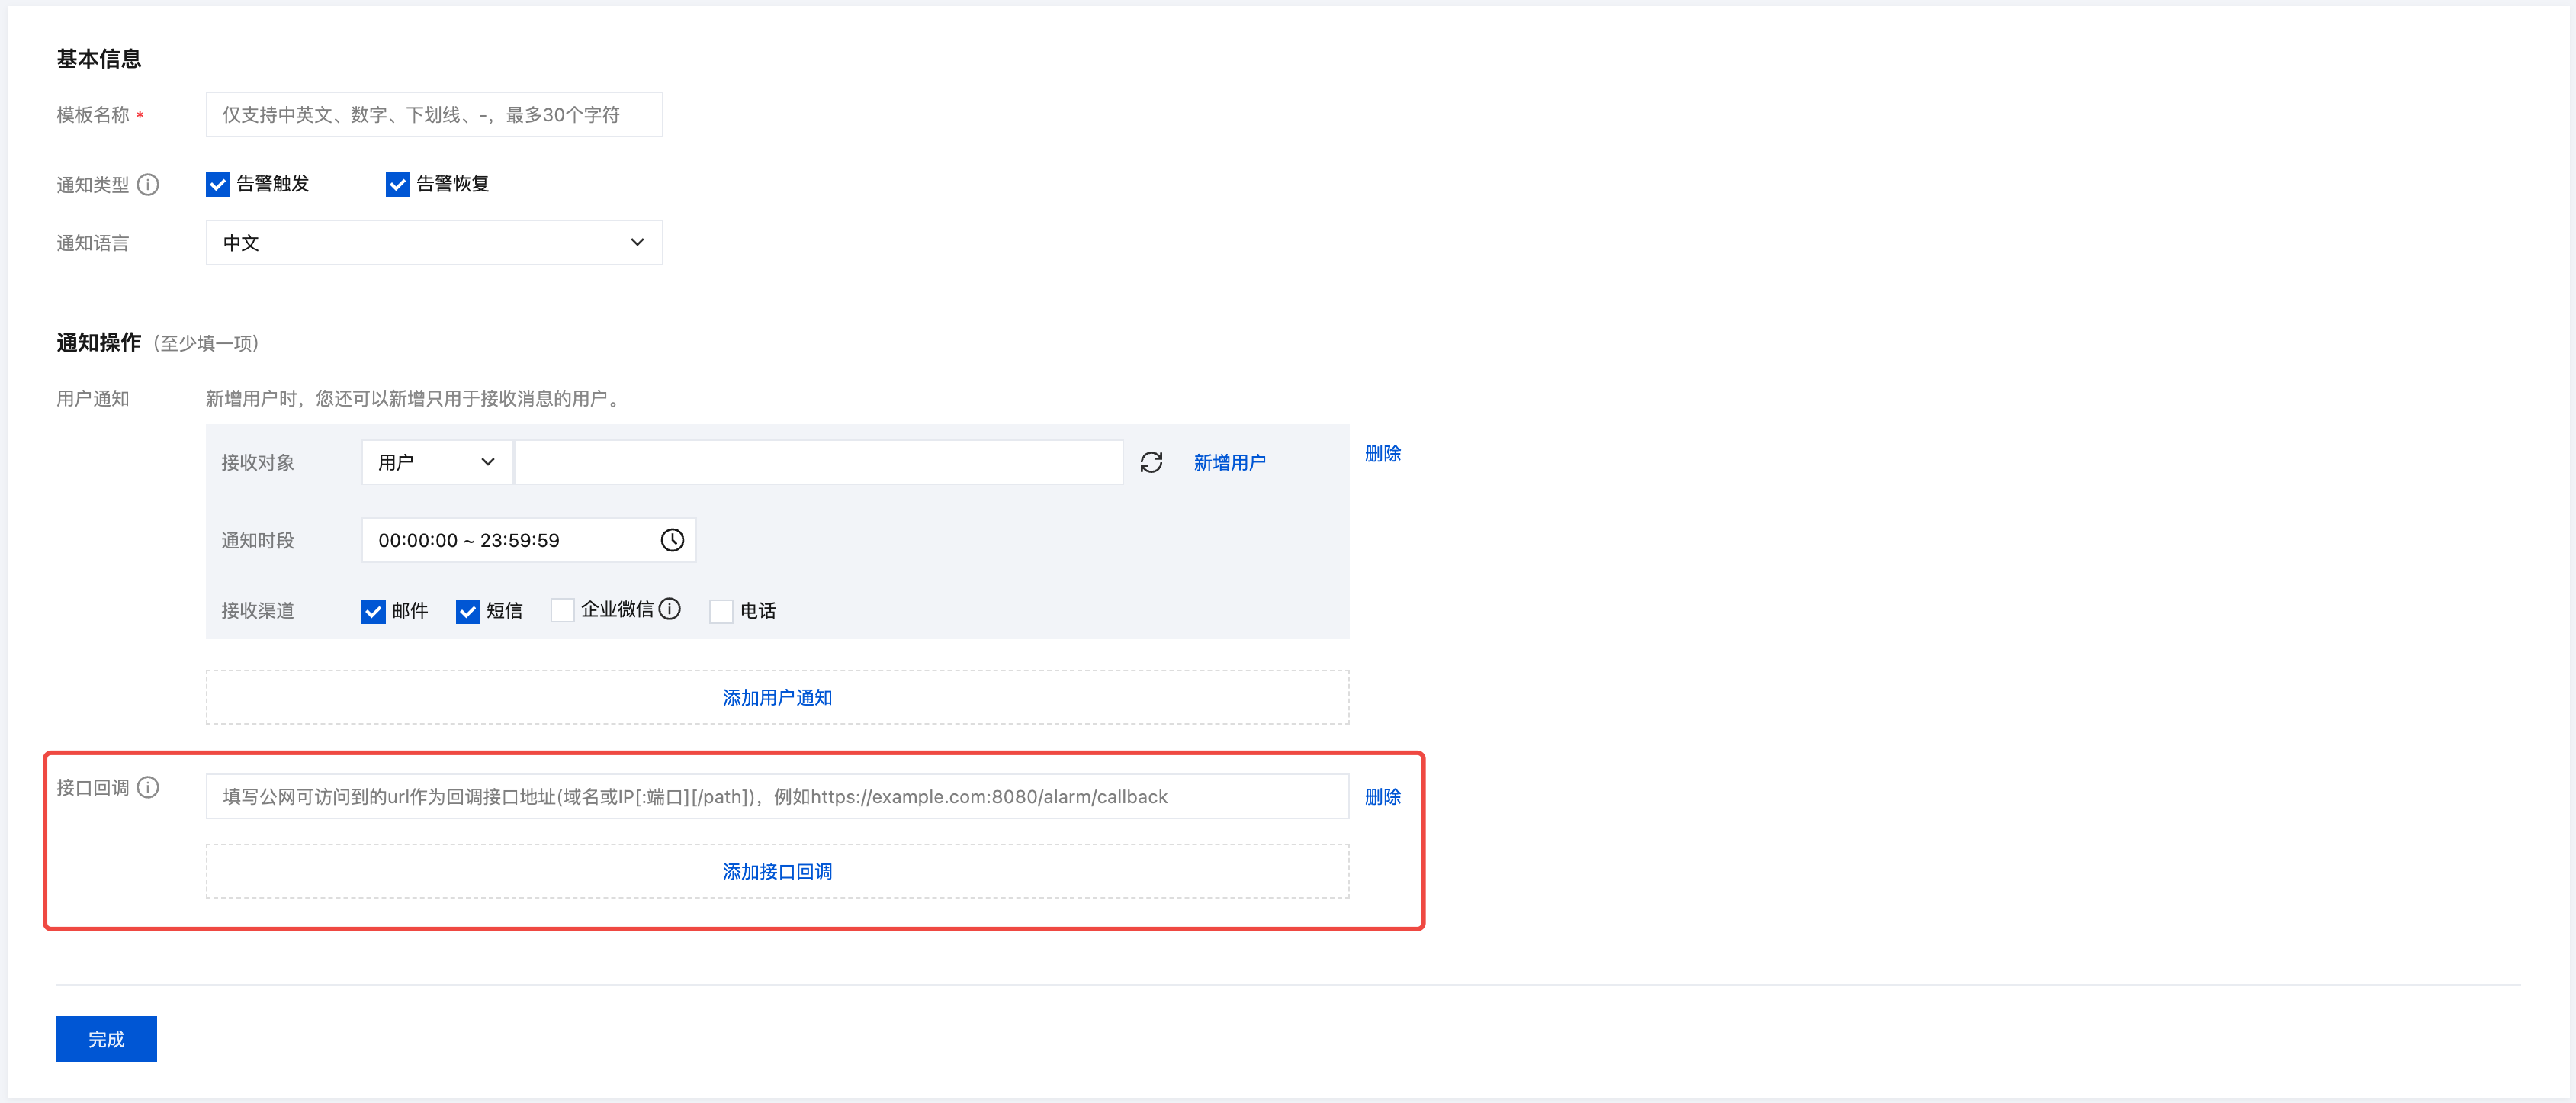Expand the 用户 recipient type dropdown
Viewport: 2576px width, 1103px height.
436,462
